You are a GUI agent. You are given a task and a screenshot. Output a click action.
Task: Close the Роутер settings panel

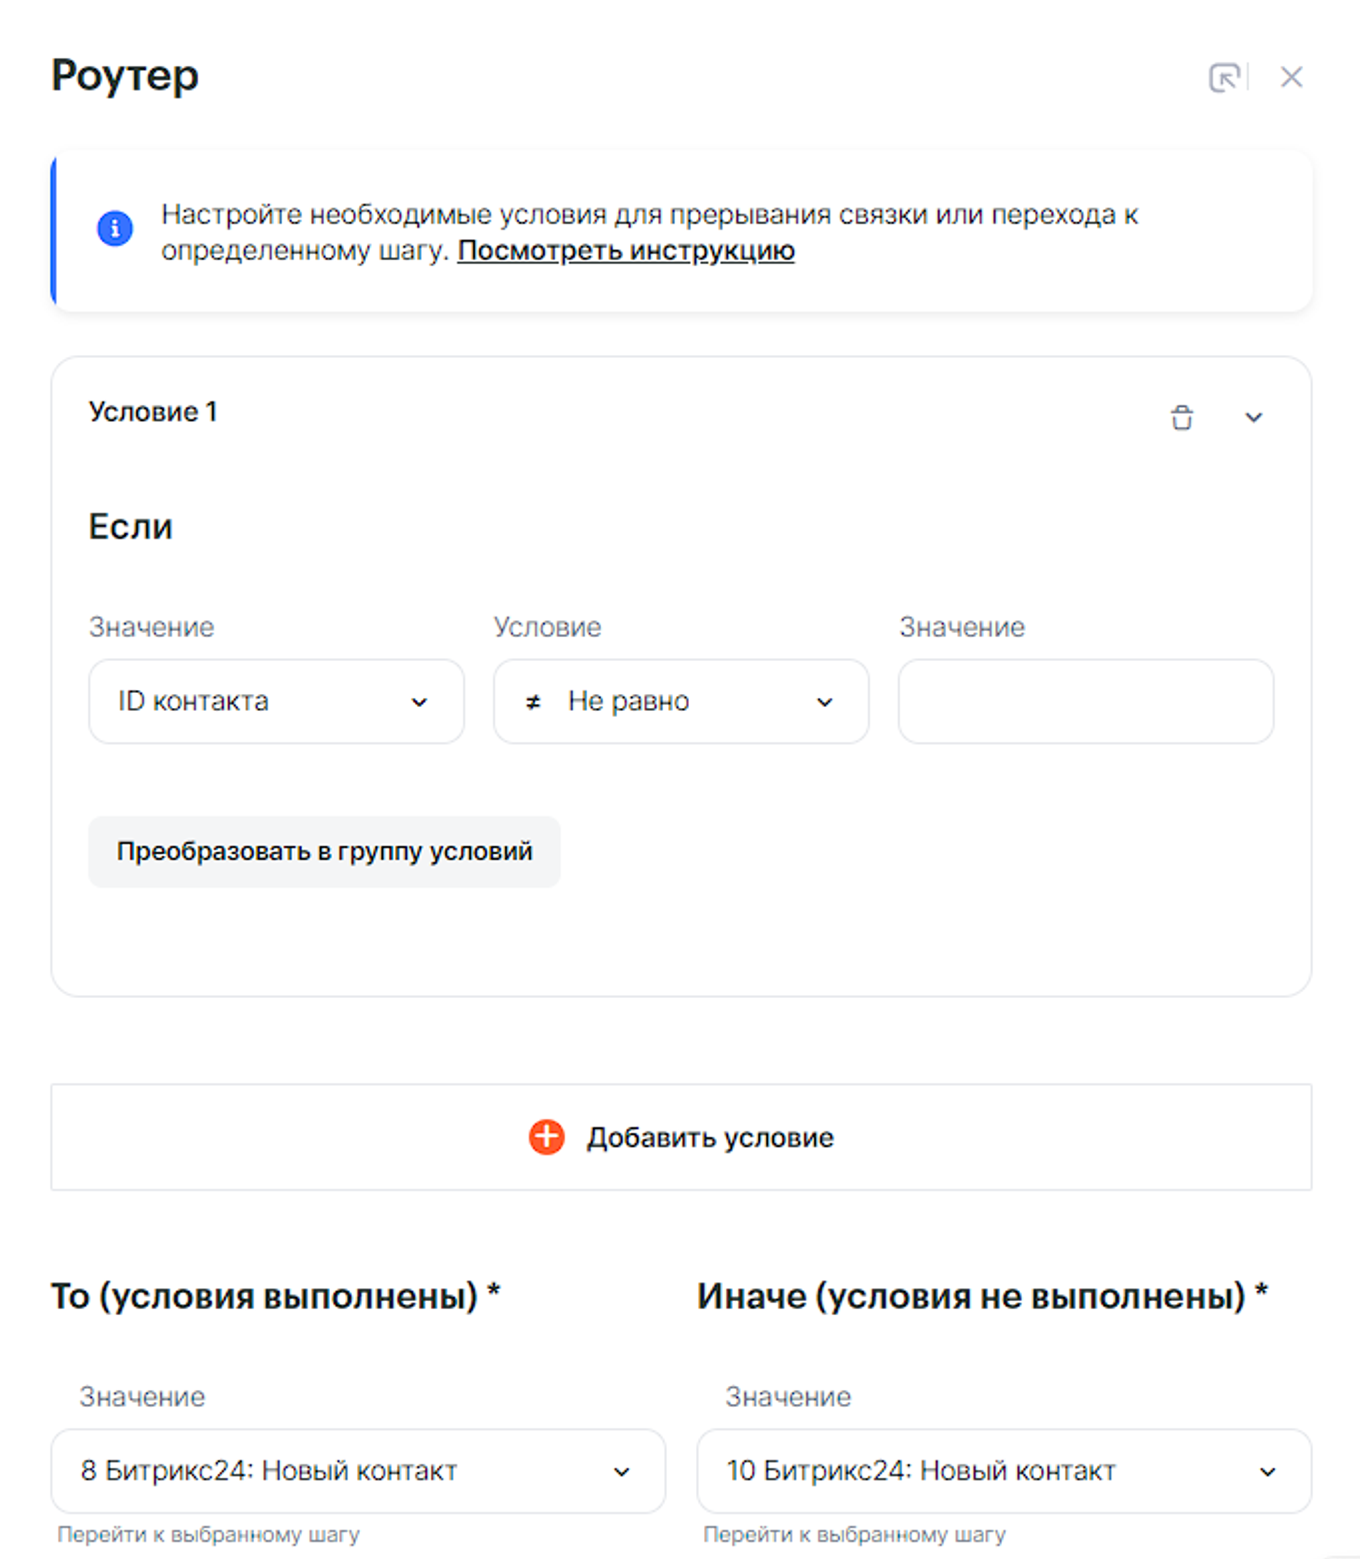(x=1291, y=77)
